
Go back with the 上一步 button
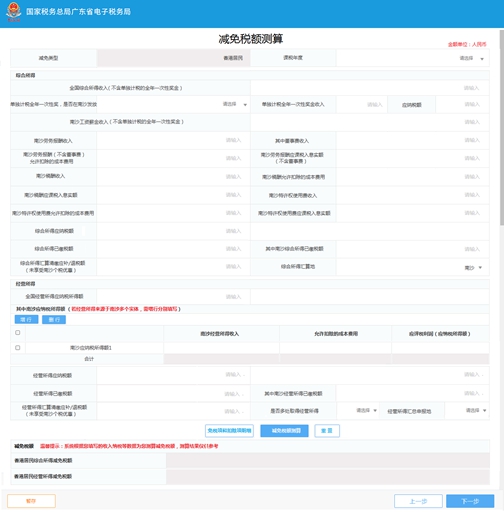tap(418, 501)
